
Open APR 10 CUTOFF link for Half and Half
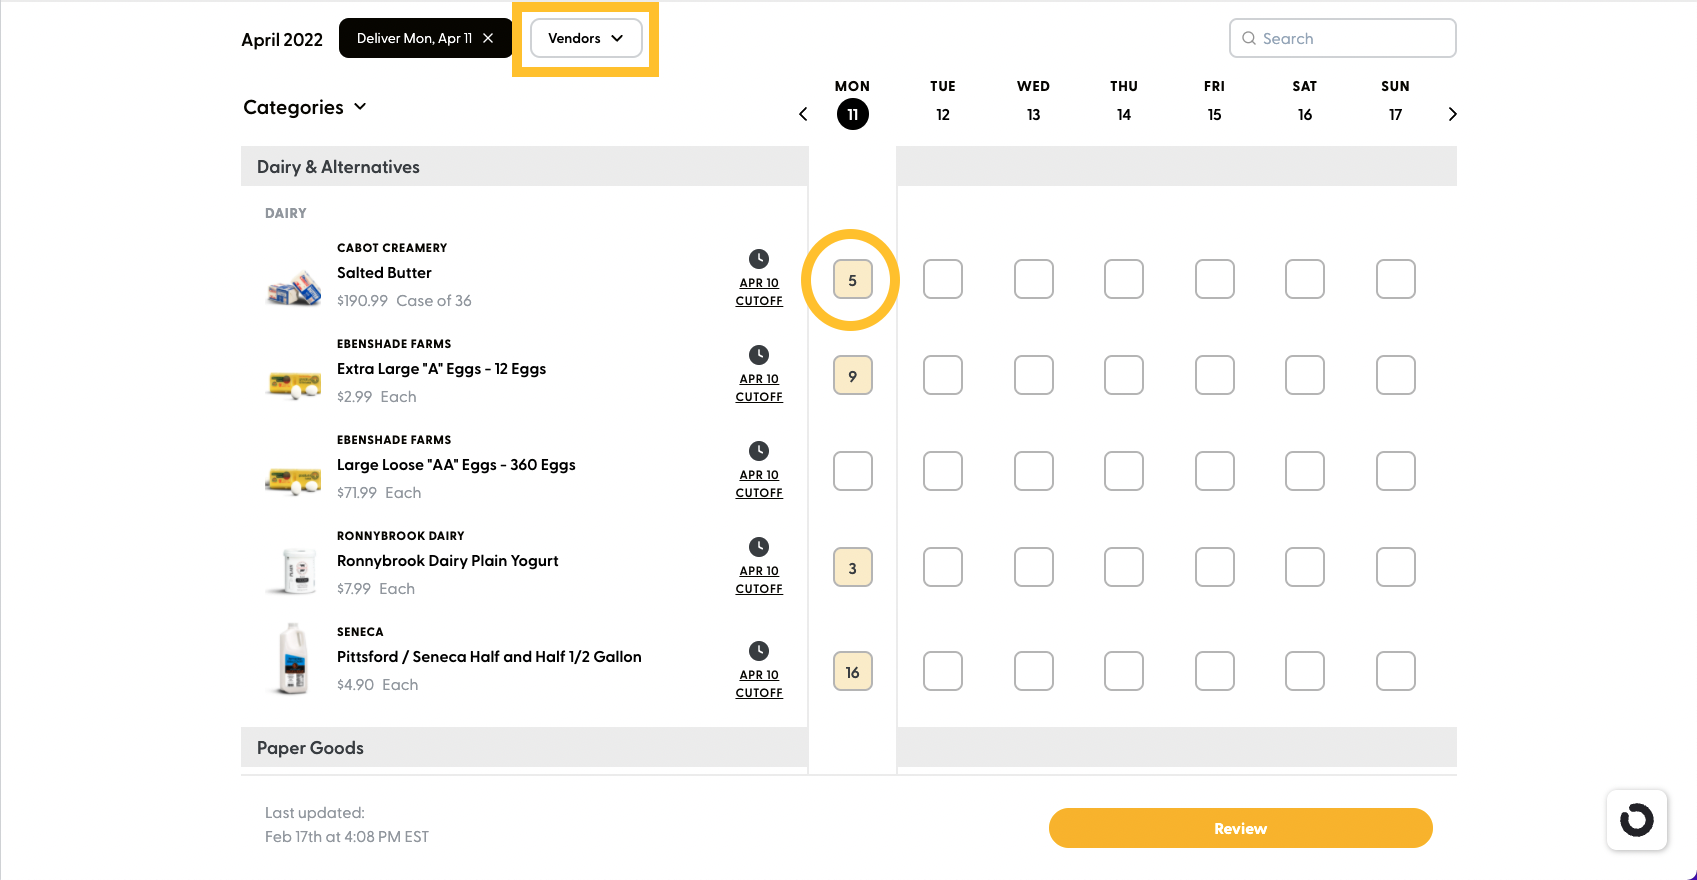(x=759, y=684)
